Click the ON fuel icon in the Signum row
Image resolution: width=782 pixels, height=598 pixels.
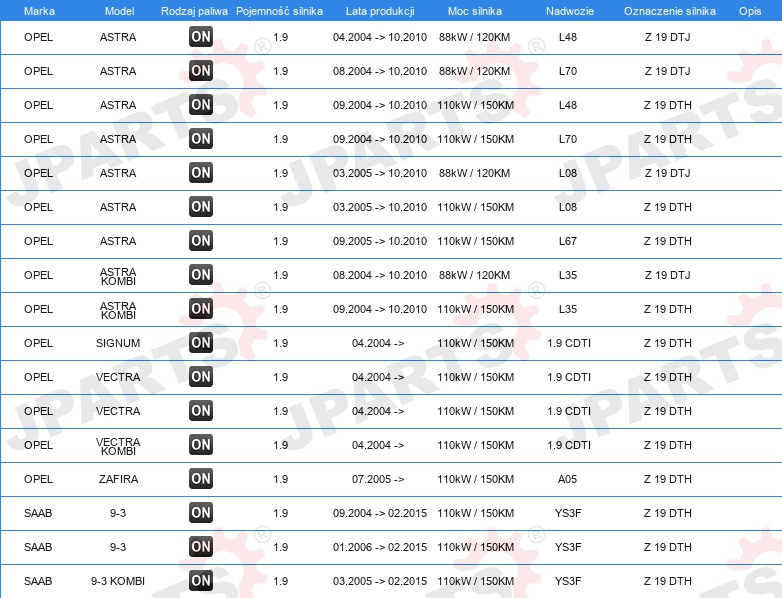[x=201, y=342]
